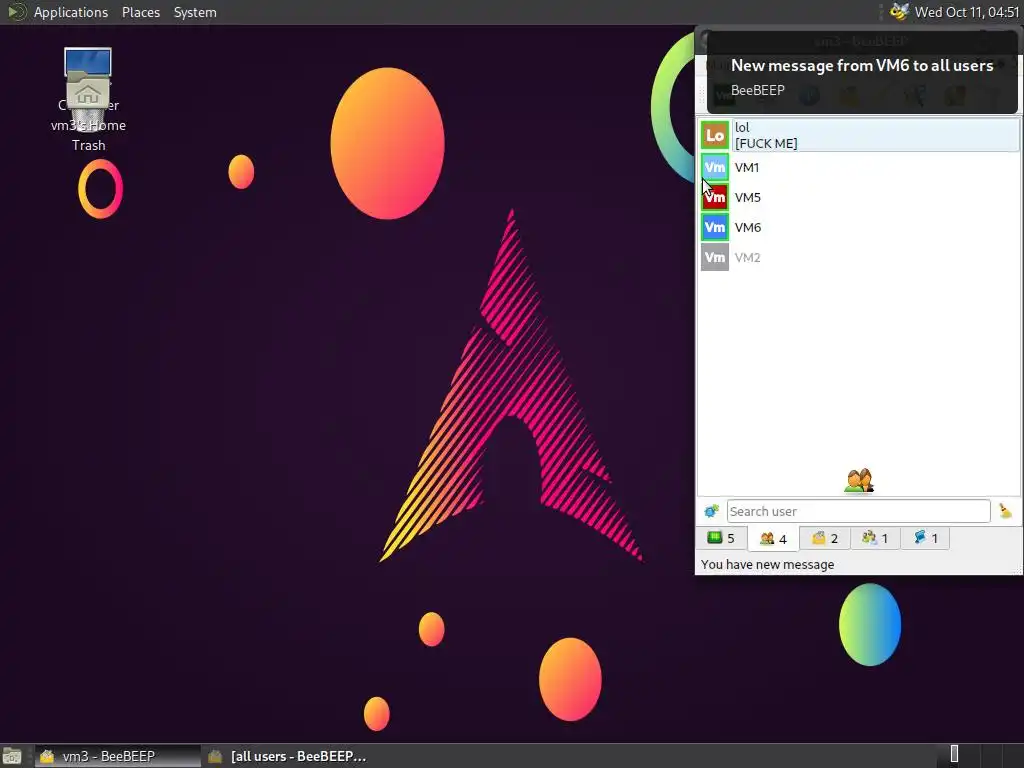This screenshot has width=1024, height=768.
Task: Focus the Search user field
Action: (x=858, y=511)
